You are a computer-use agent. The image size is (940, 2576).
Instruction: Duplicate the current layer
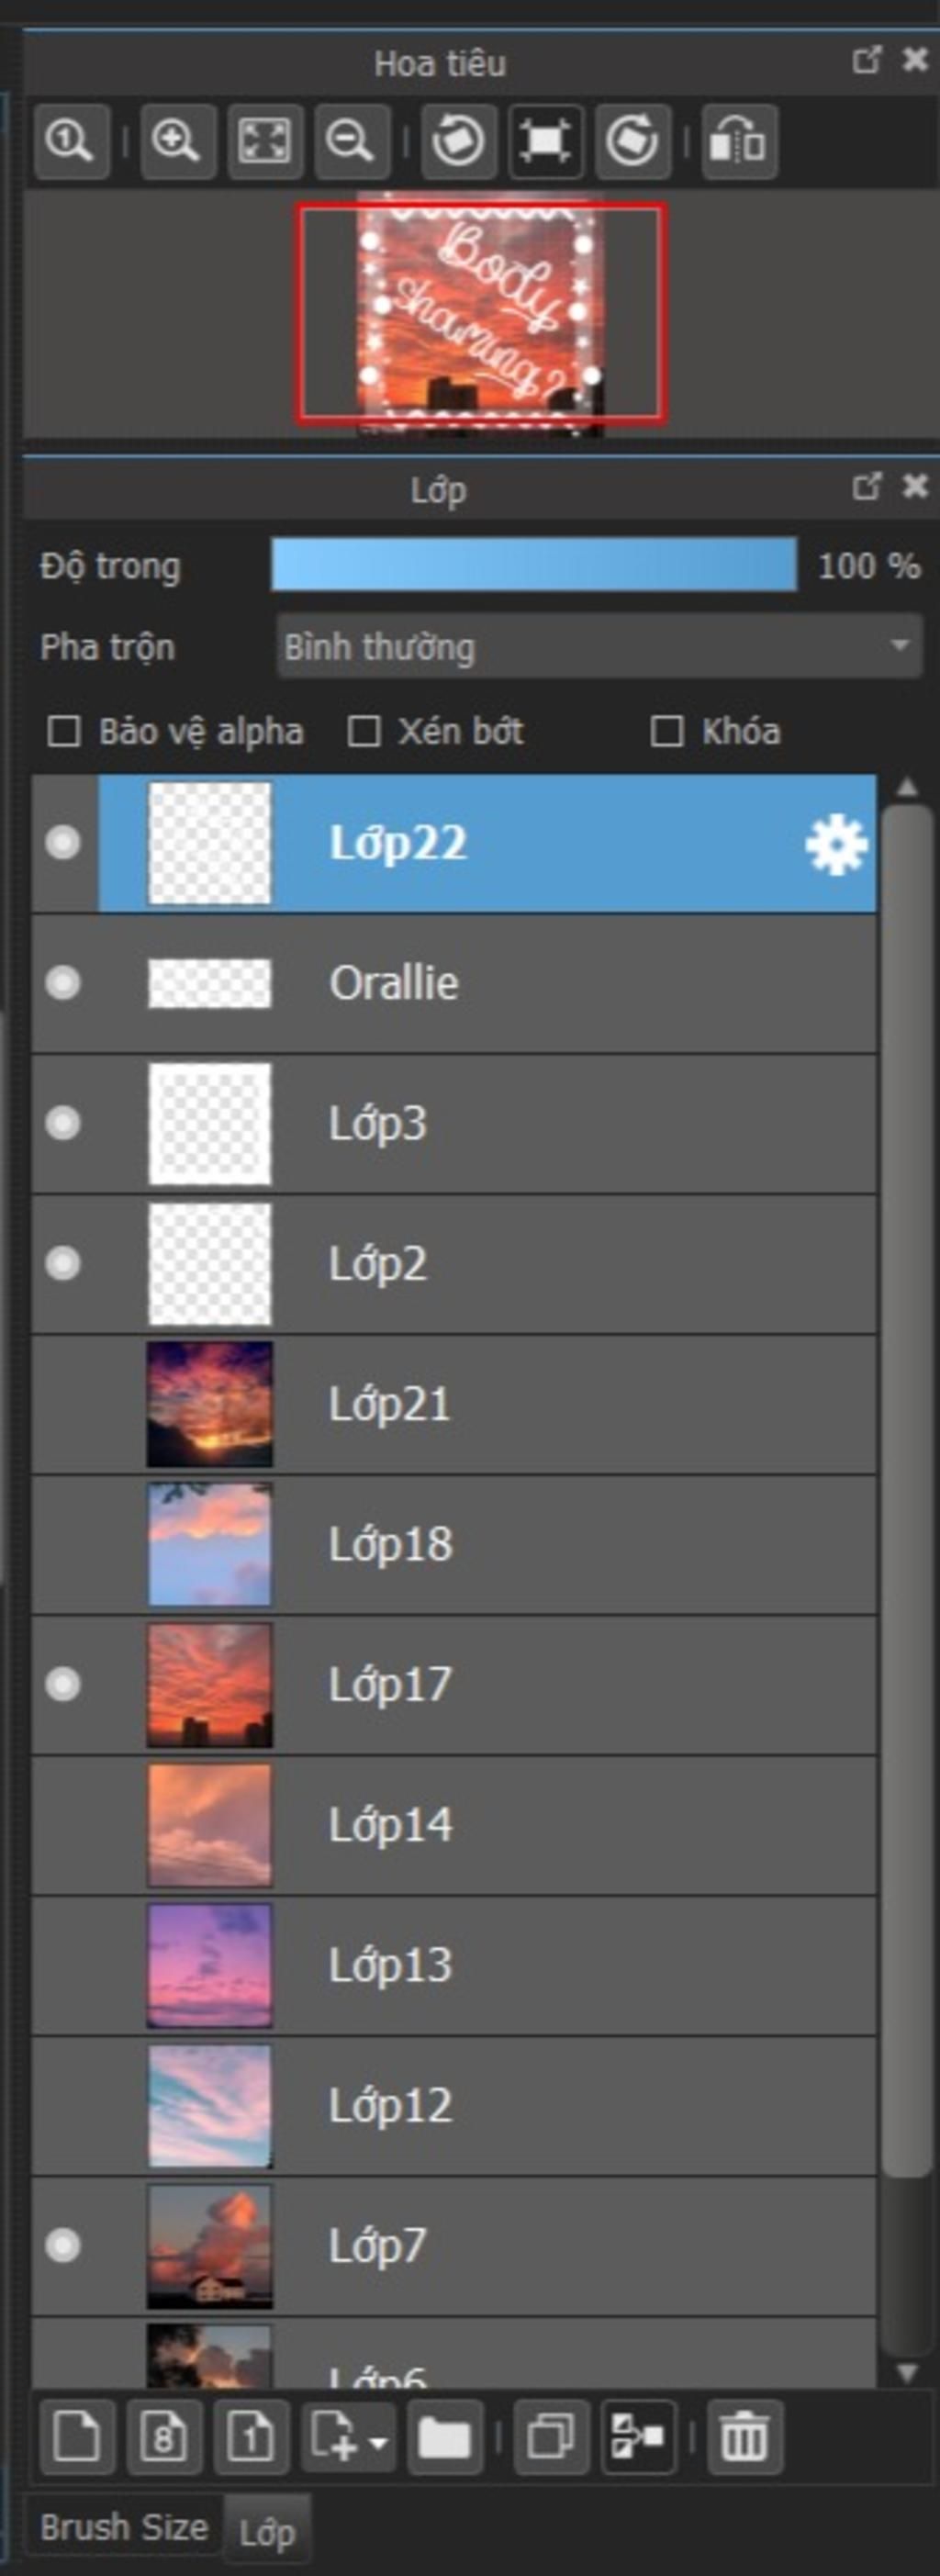(551, 2436)
